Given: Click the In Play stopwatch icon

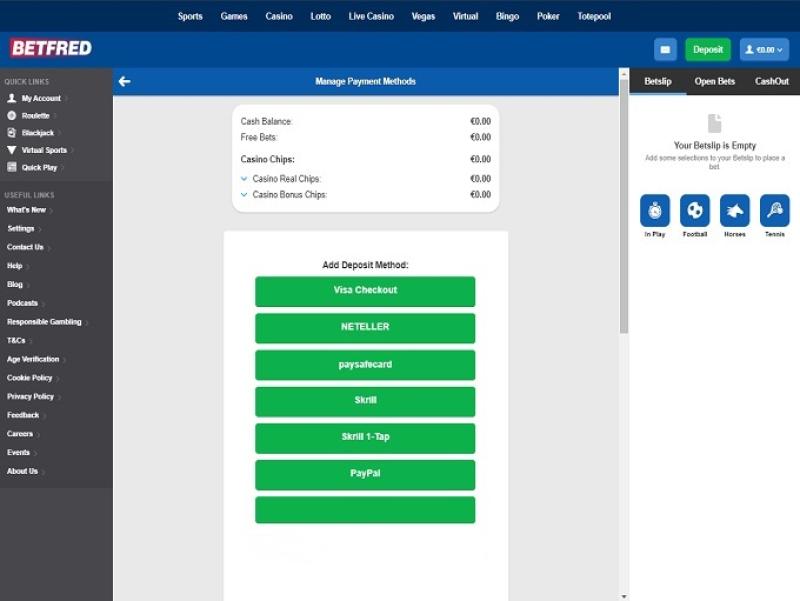Looking at the screenshot, I should click(655, 211).
